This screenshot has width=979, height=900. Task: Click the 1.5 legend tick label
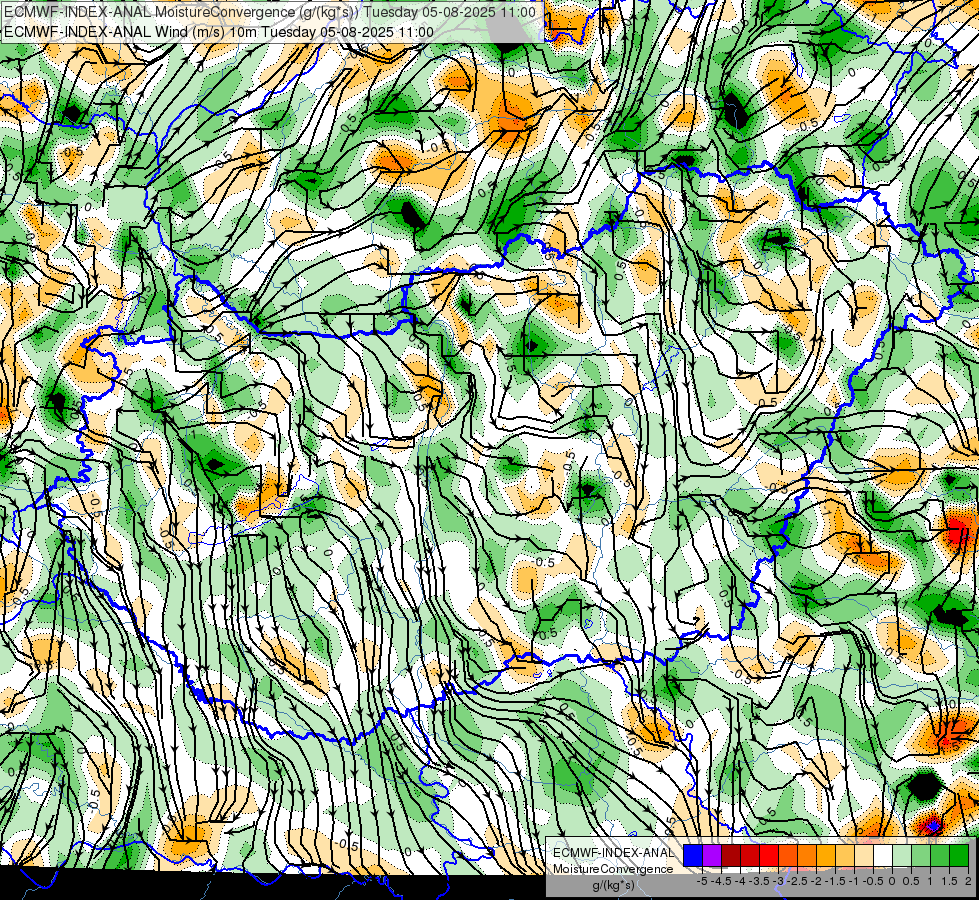(x=949, y=881)
